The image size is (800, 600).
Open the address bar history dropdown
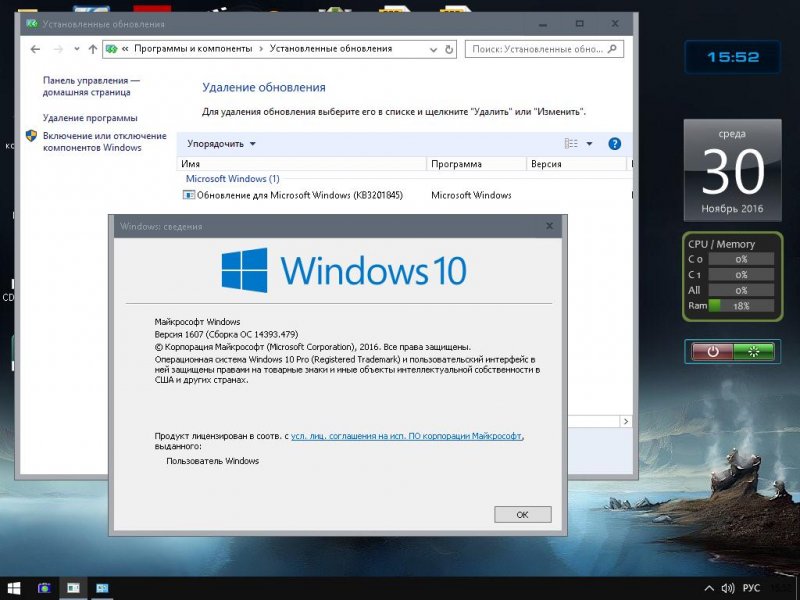(x=433, y=49)
